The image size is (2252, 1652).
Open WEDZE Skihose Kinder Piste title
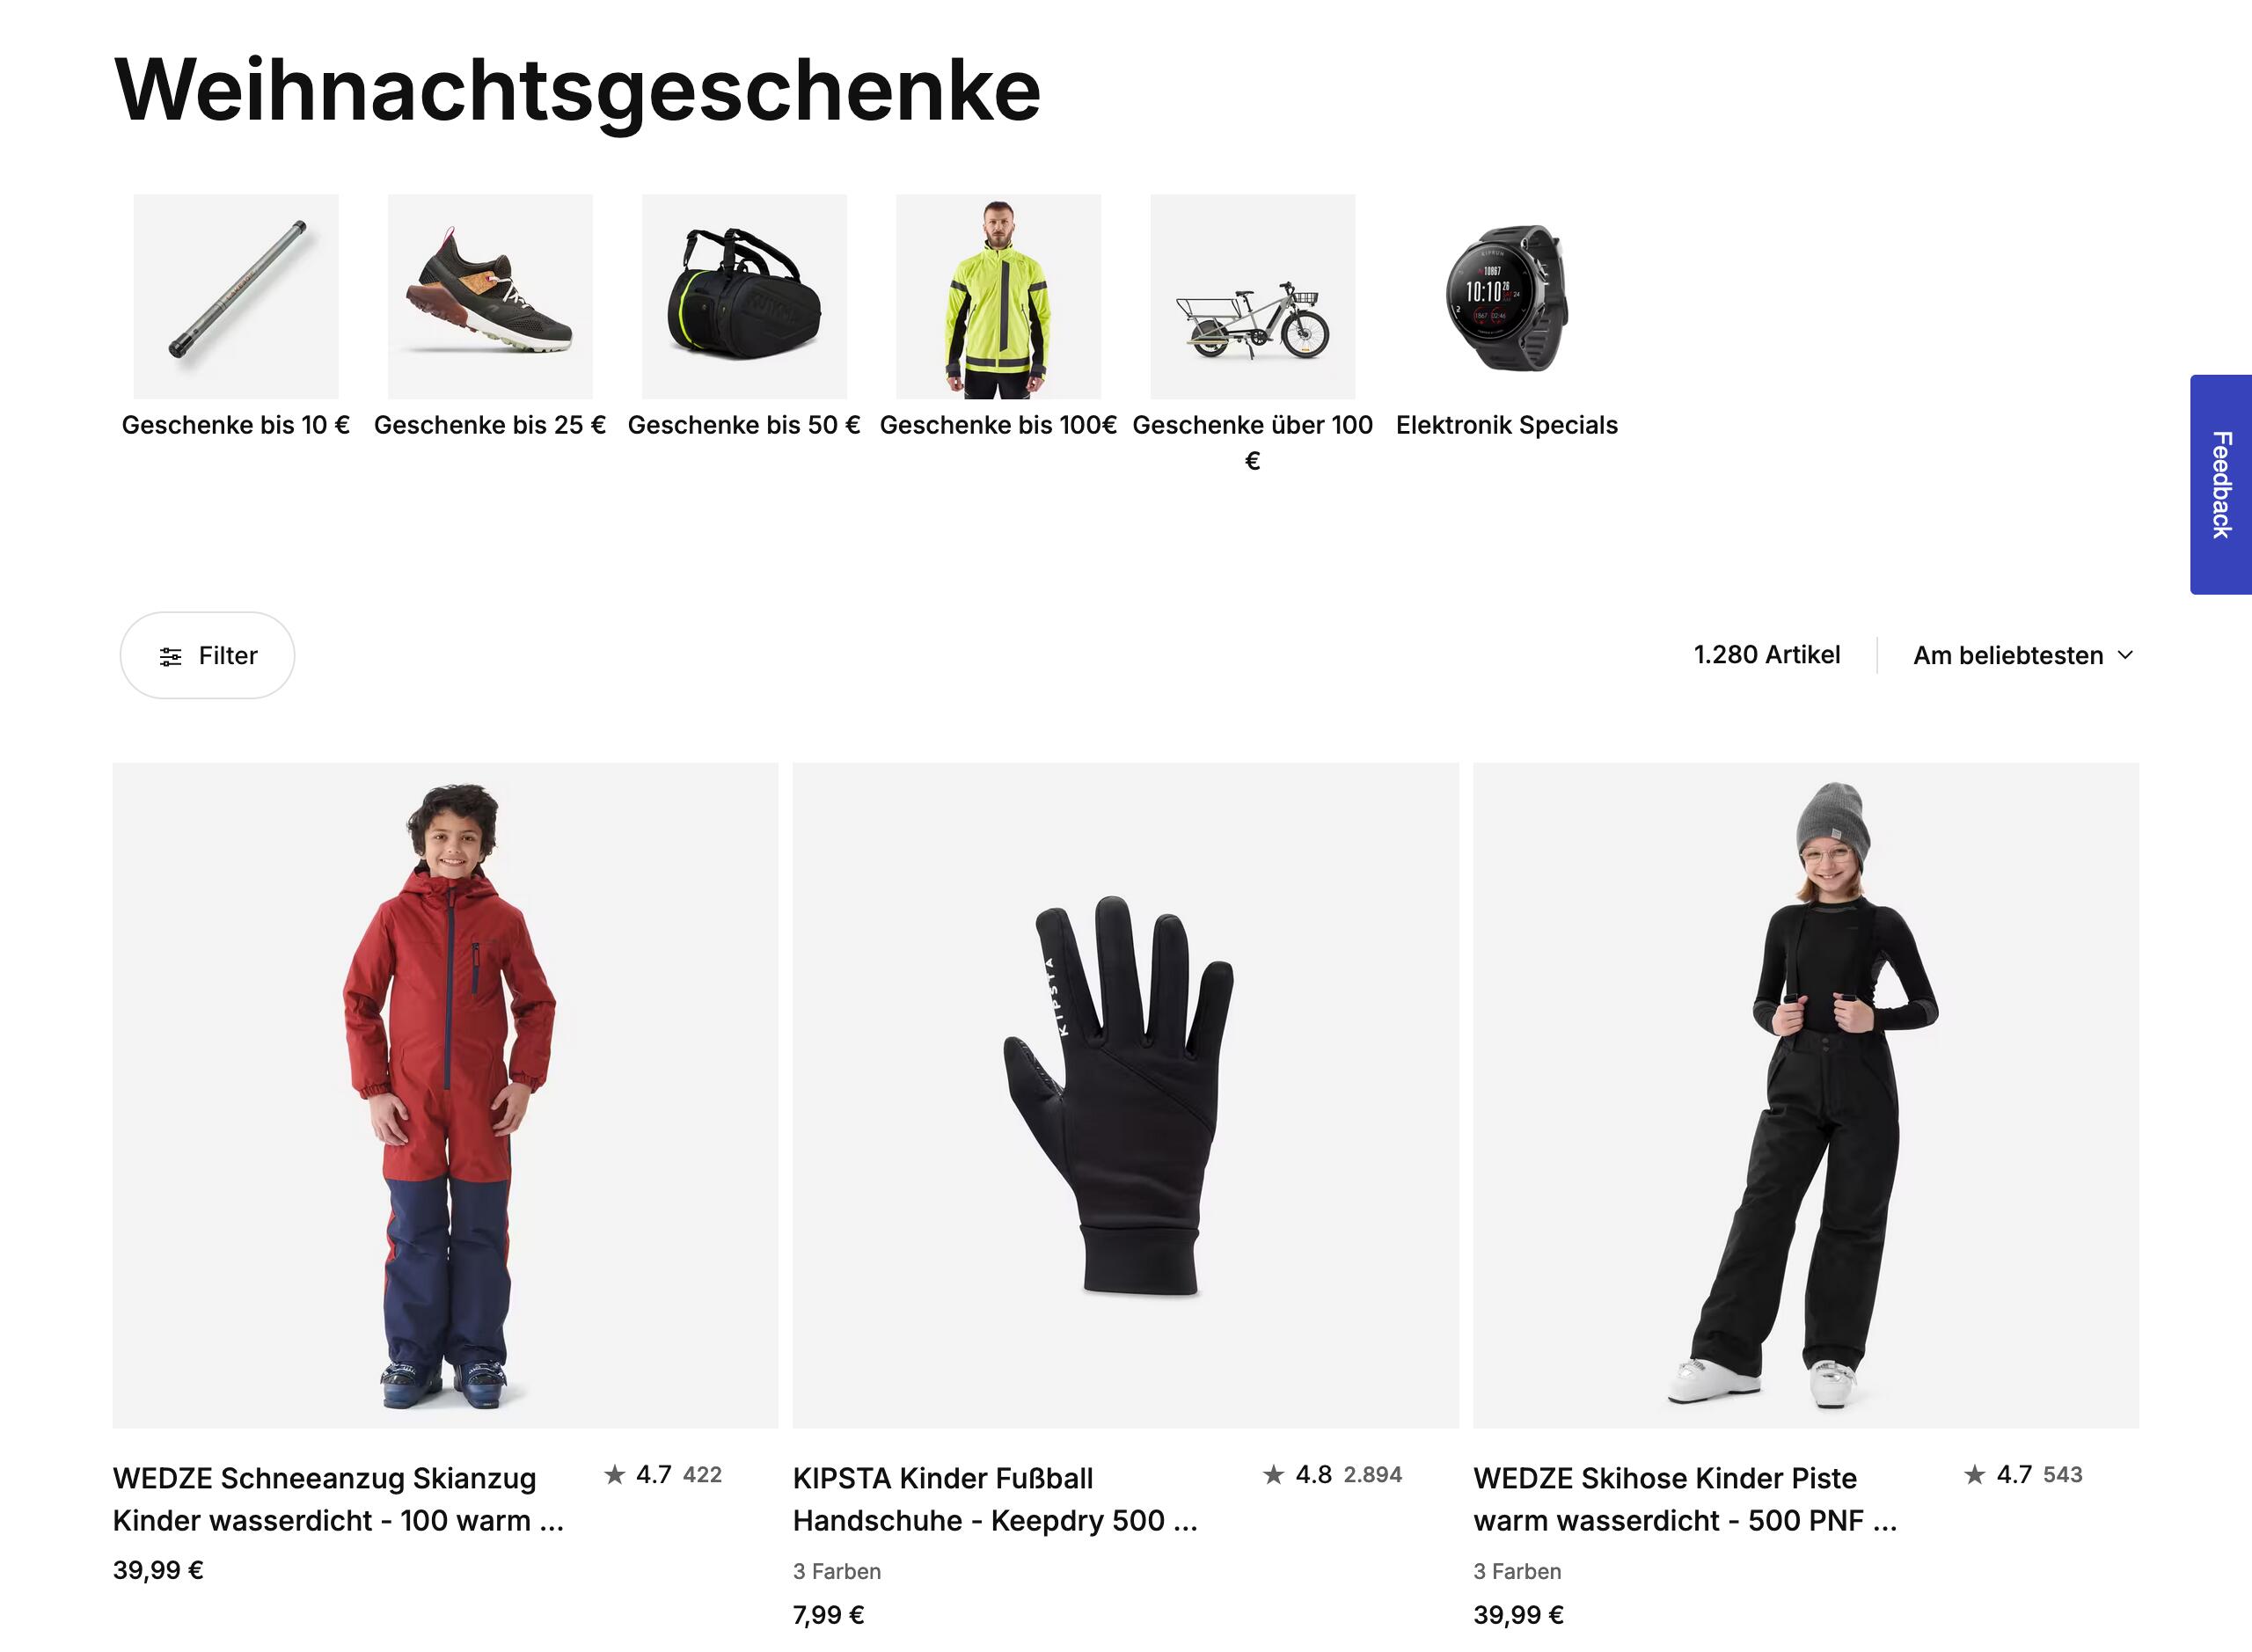[x=1685, y=1499]
